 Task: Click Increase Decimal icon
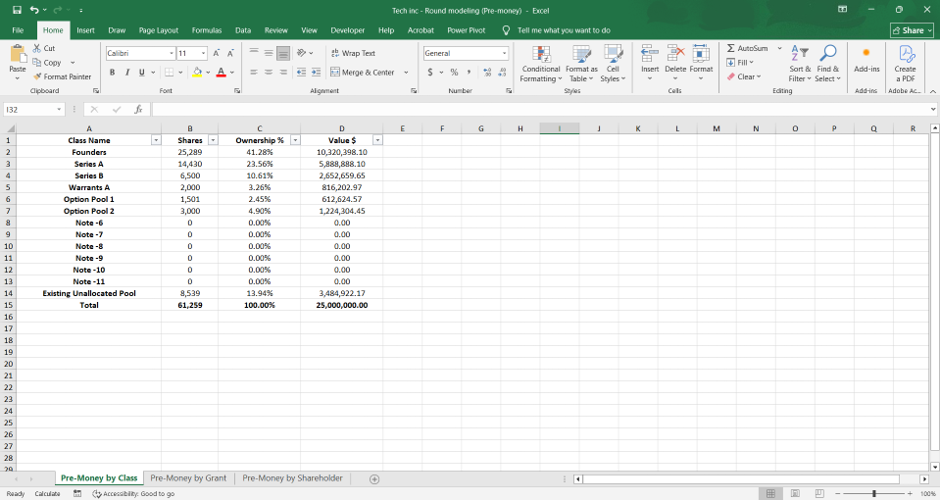(x=487, y=72)
